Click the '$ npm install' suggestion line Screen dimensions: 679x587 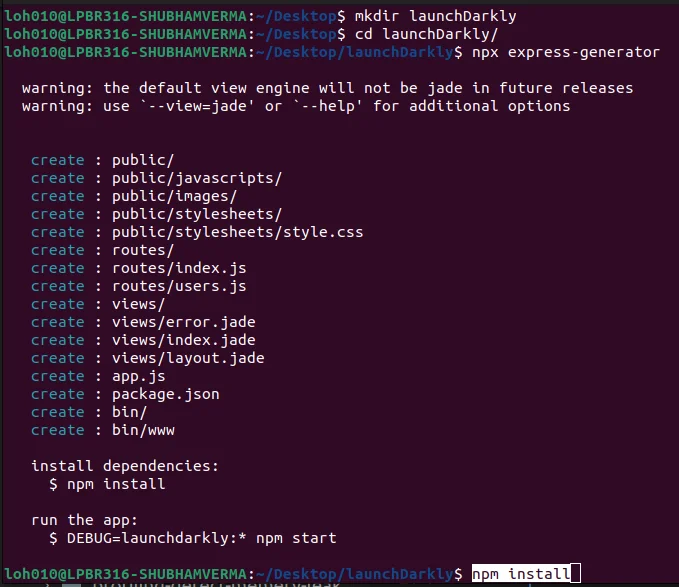pyautogui.click(x=107, y=484)
